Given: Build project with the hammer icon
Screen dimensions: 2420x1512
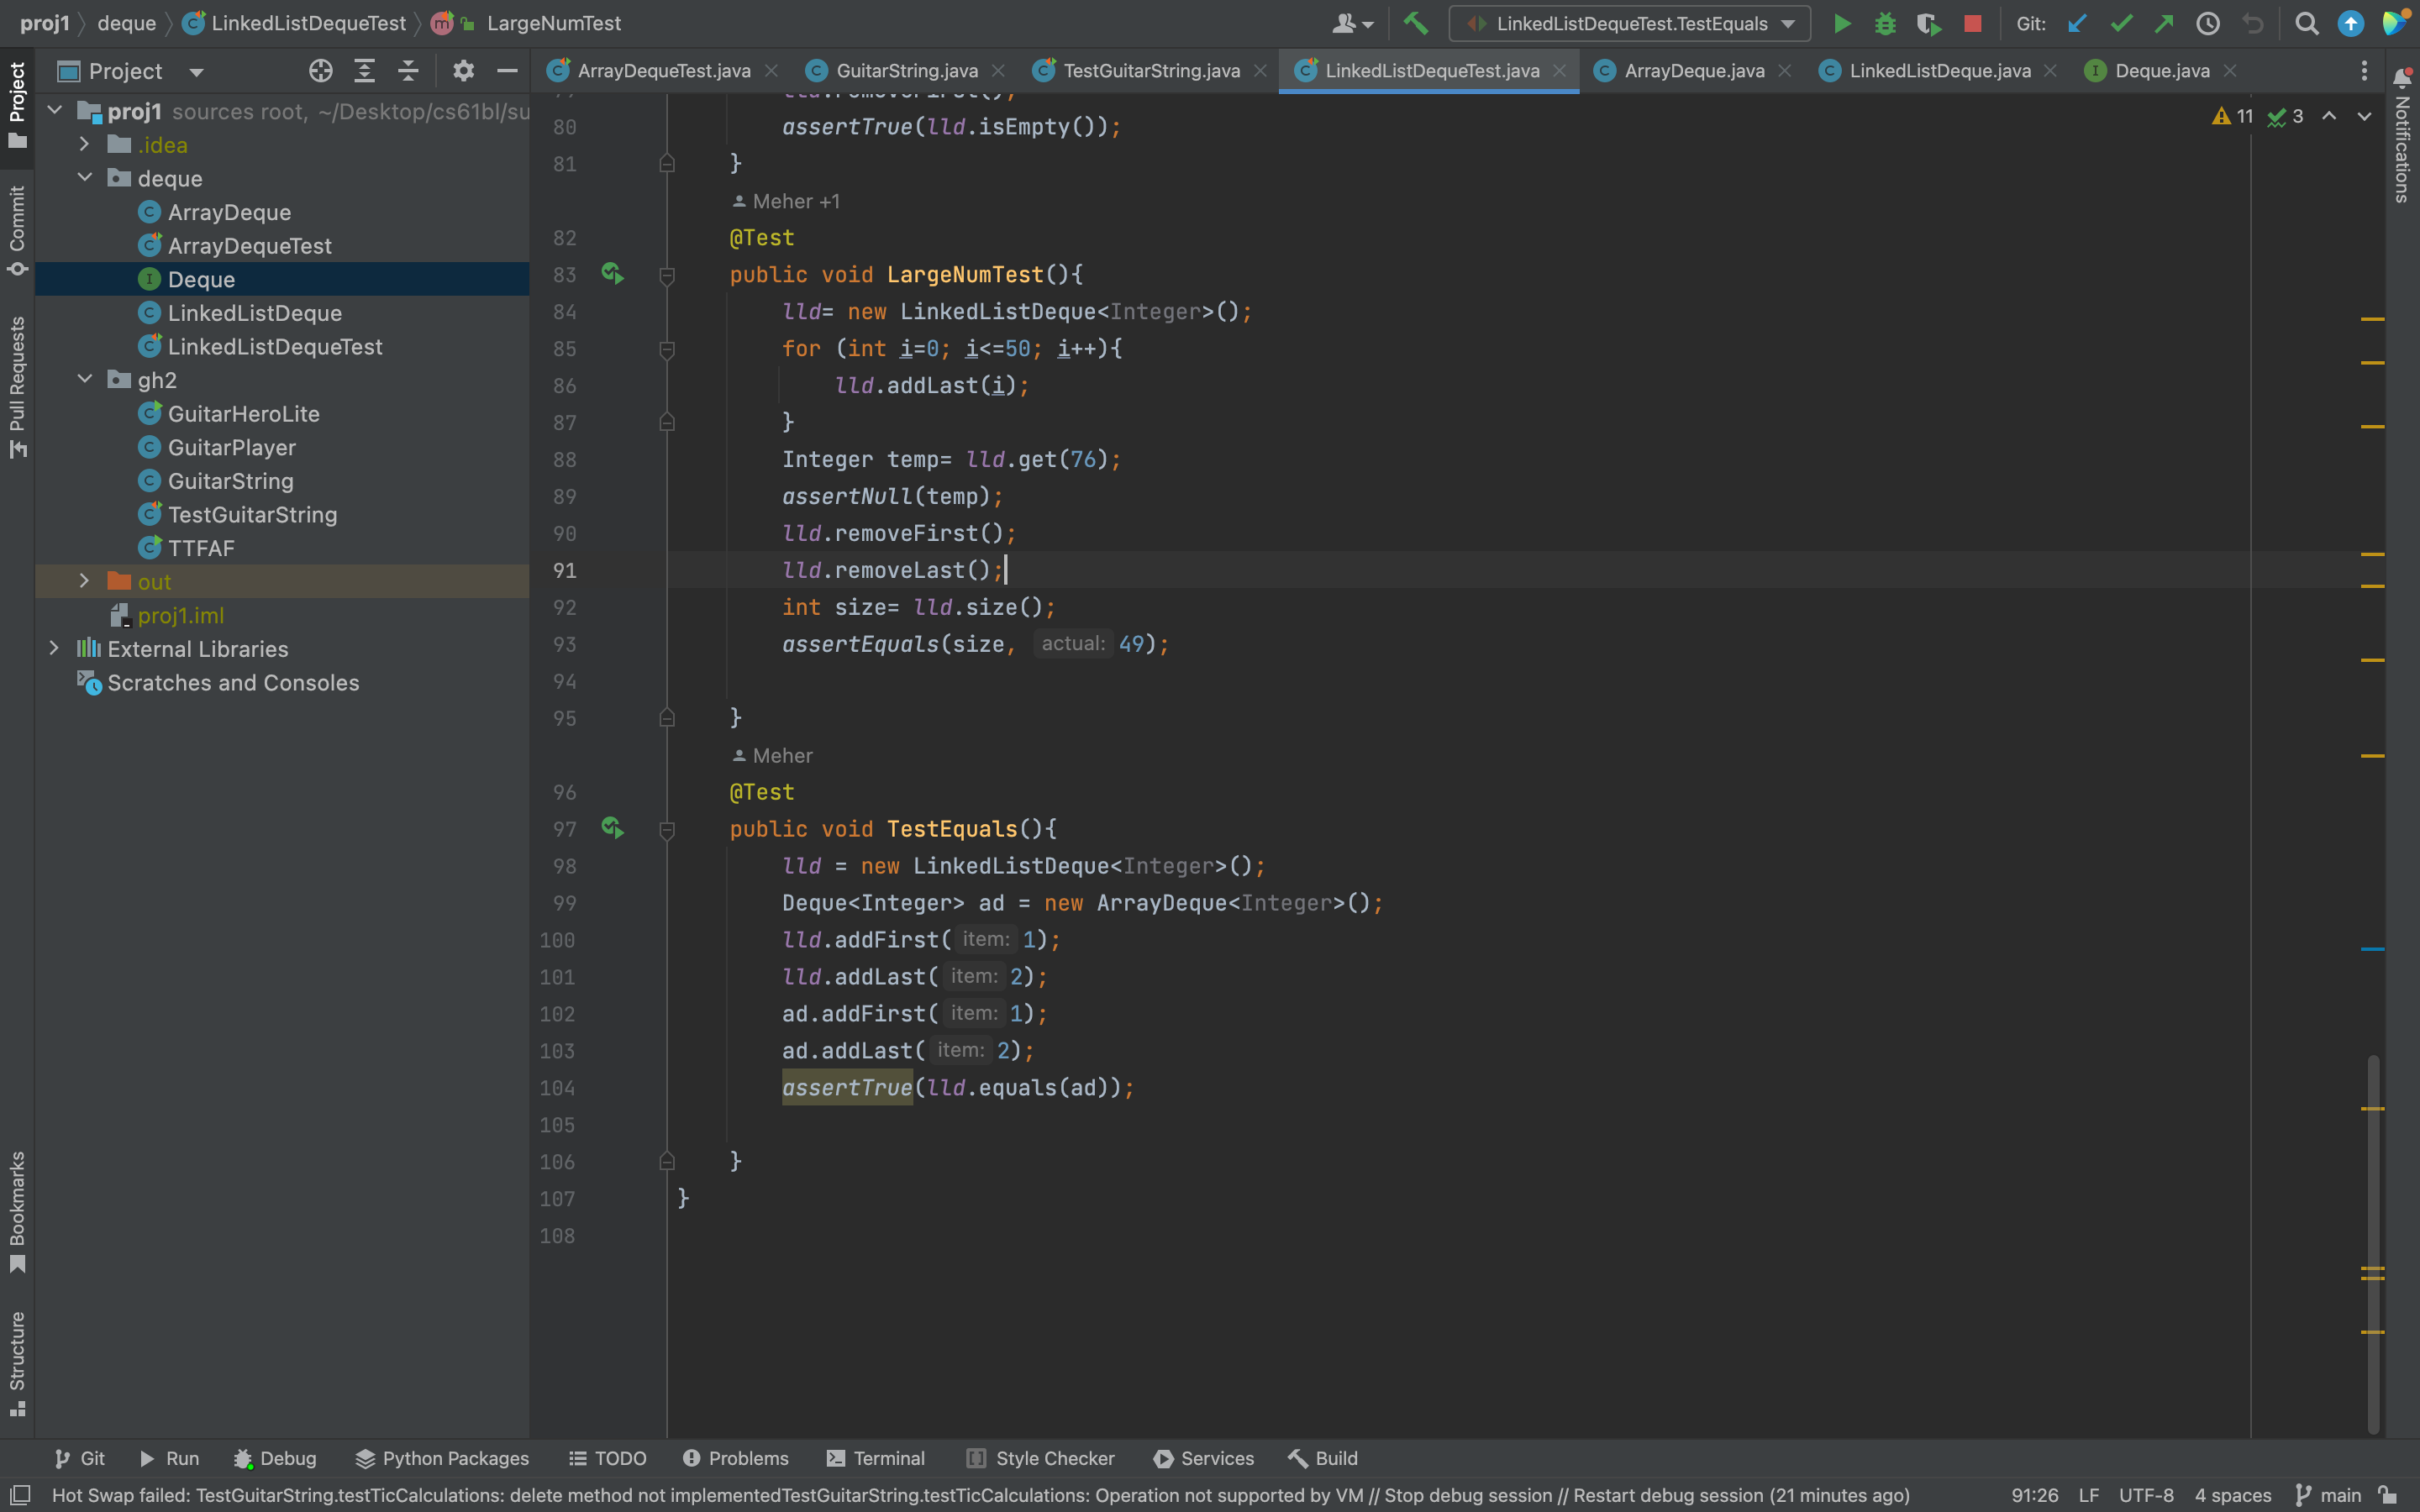Looking at the screenshot, I should [x=1415, y=23].
